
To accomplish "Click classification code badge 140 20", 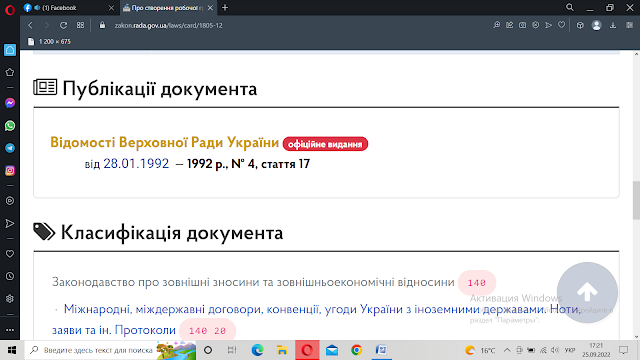I will tap(207, 330).
